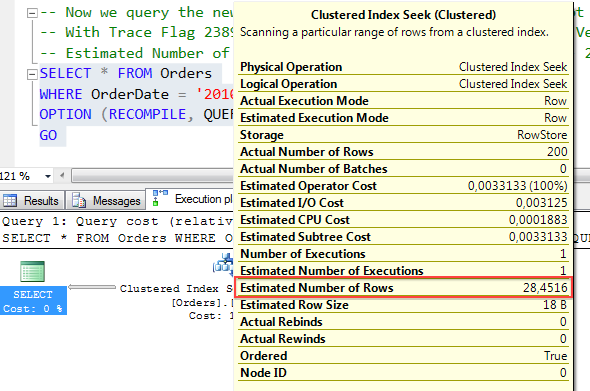Collapse the comment block outline toggle
Image resolution: width=590 pixels, height=391 pixels.
coord(32,13)
